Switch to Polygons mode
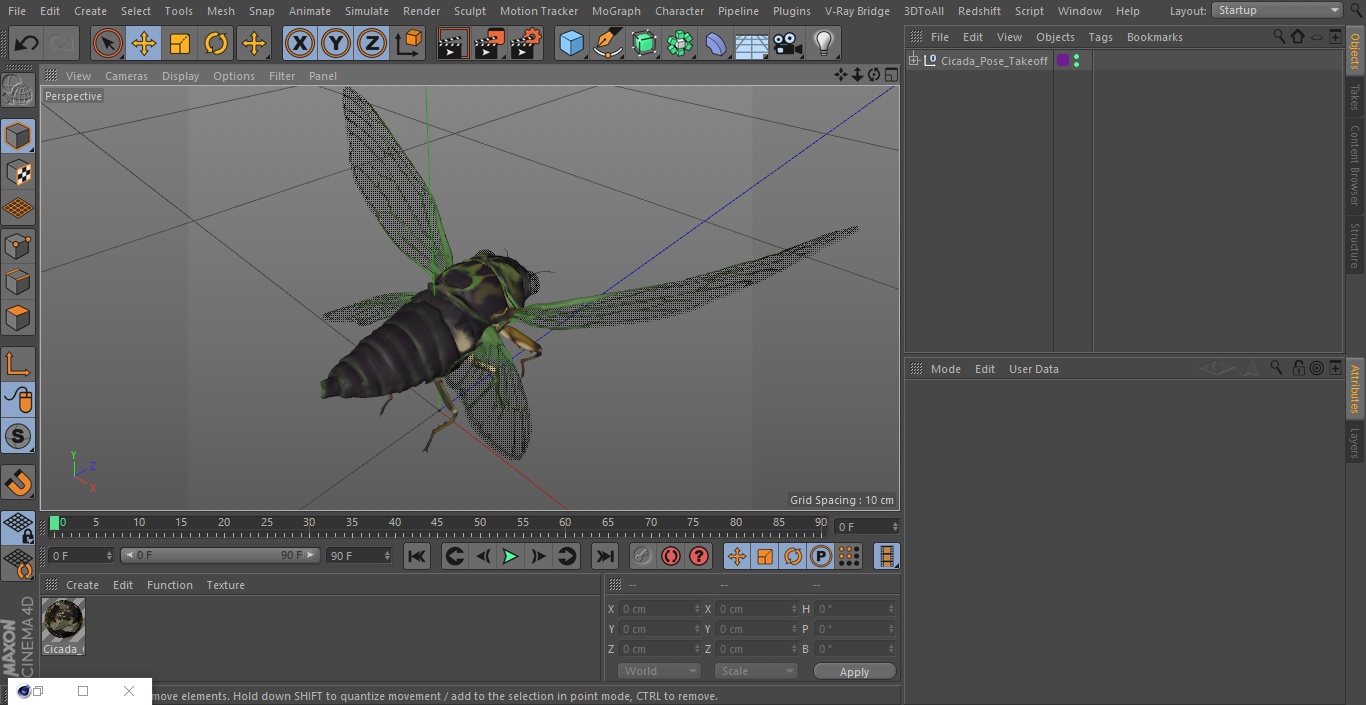The height and width of the screenshot is (705, 1366). click(18, 318)
